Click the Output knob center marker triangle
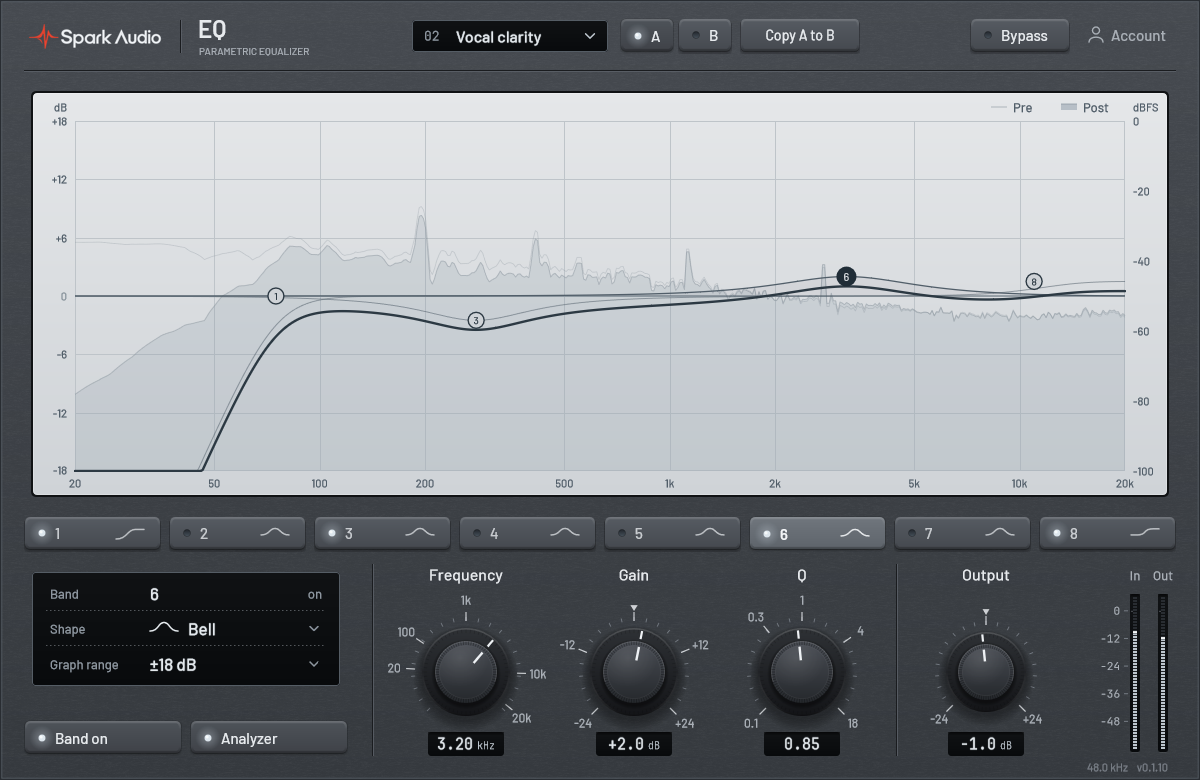Image resolution: width=1200 pixels, height=780 pixels. (986, 611)
